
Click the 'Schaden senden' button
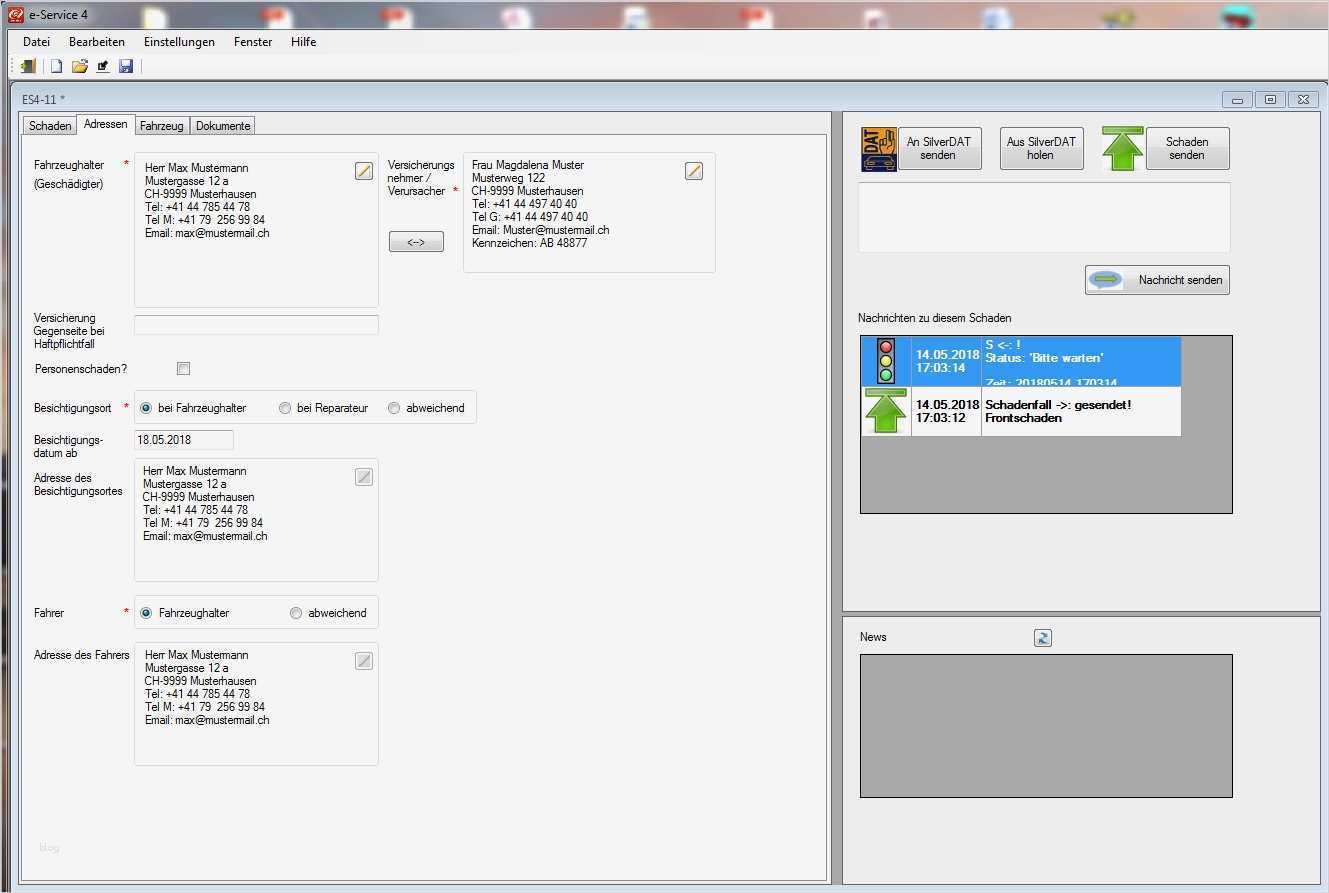tap(1187, 149)
